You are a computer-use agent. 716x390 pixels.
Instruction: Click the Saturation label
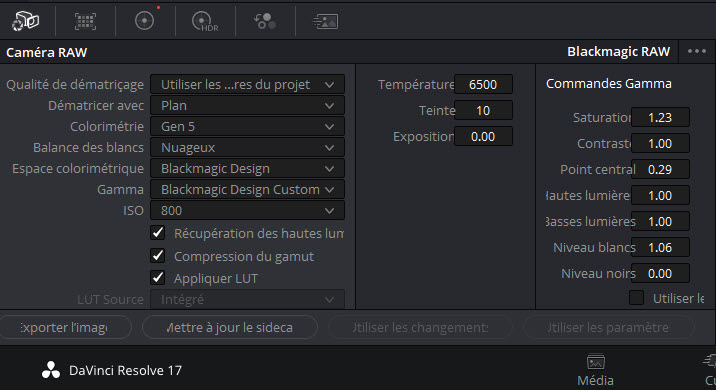tap(602, 117)
